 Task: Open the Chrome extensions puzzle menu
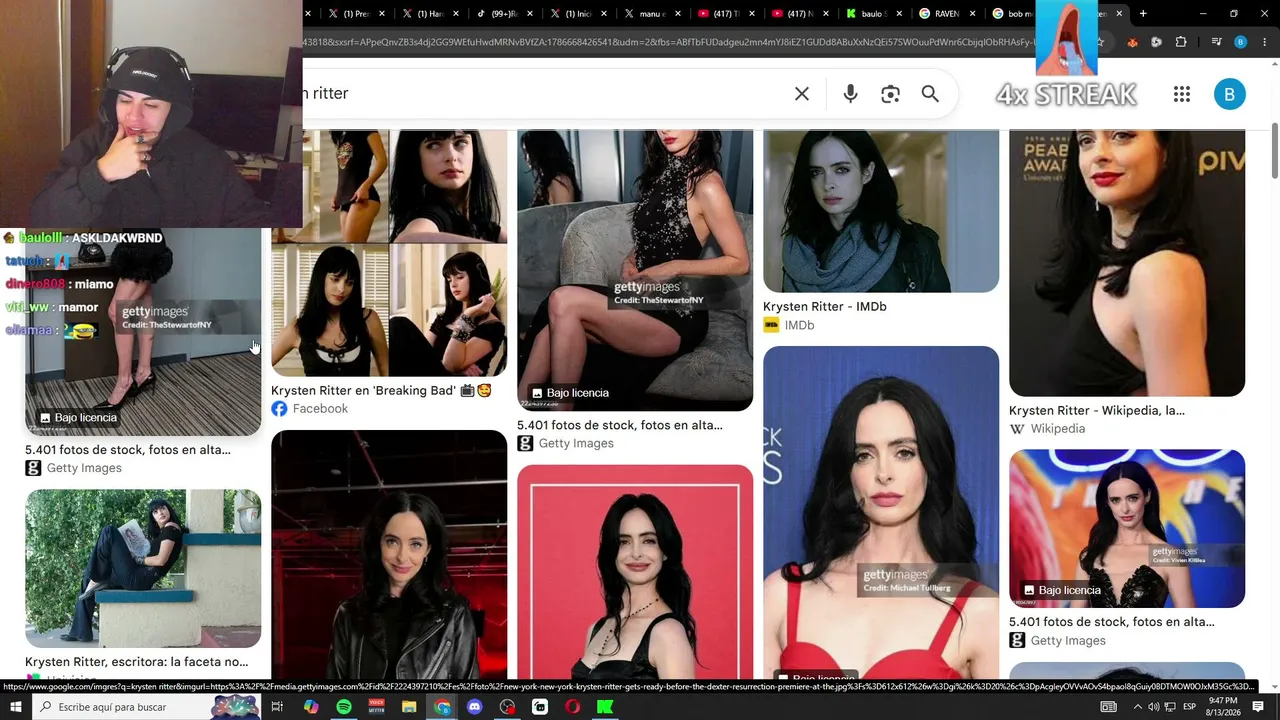1181,42
